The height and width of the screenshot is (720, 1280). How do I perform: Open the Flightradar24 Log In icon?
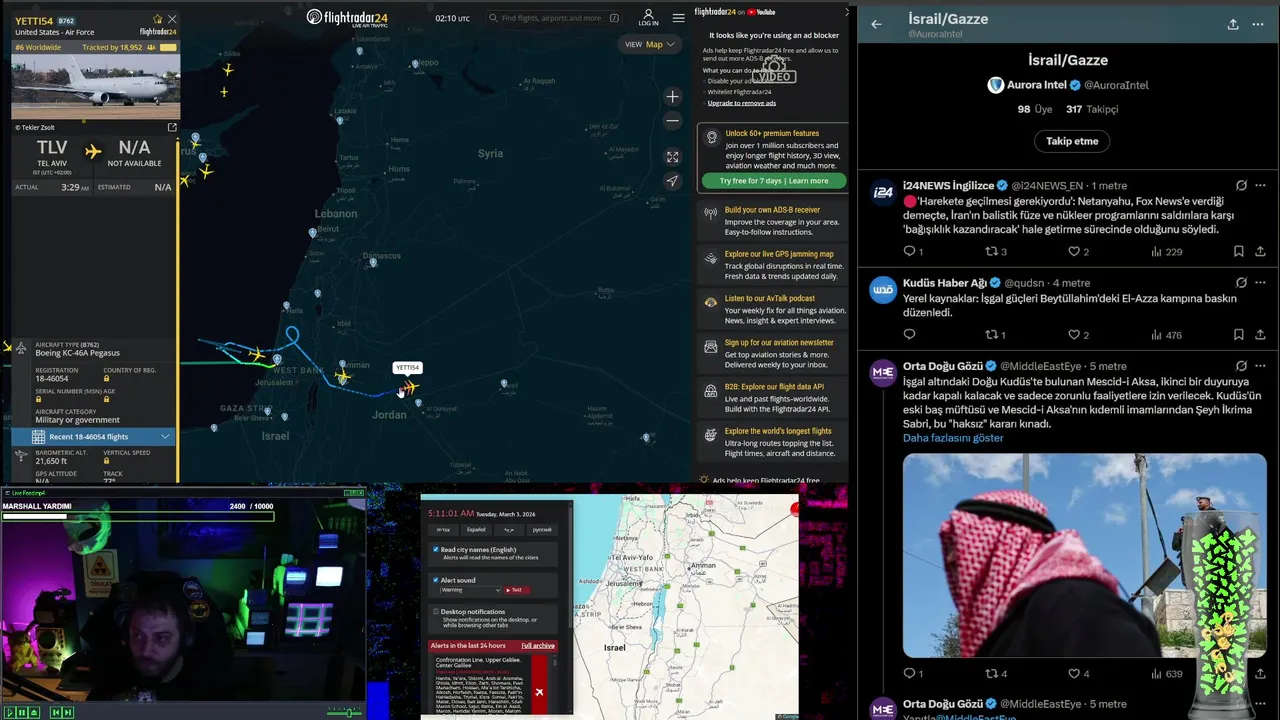coord(648,18)
